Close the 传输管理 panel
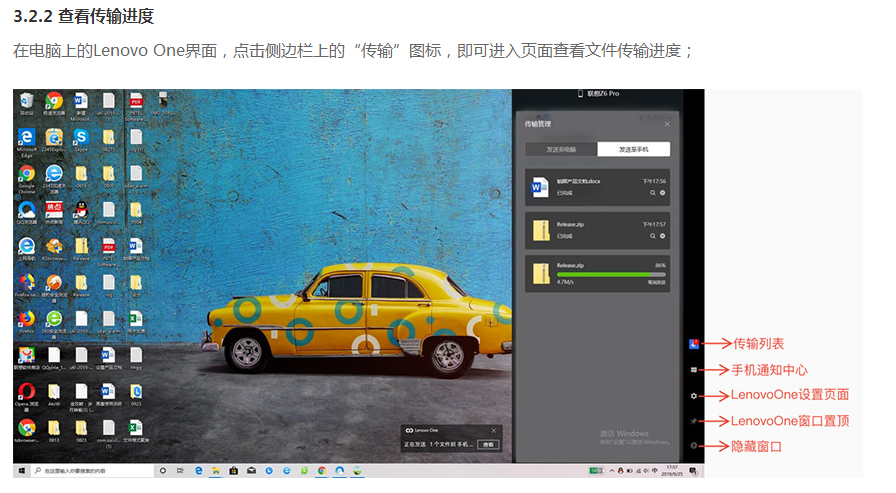This screenshot has width=896, height=493. pyautogui.click(x=667, y=124)
